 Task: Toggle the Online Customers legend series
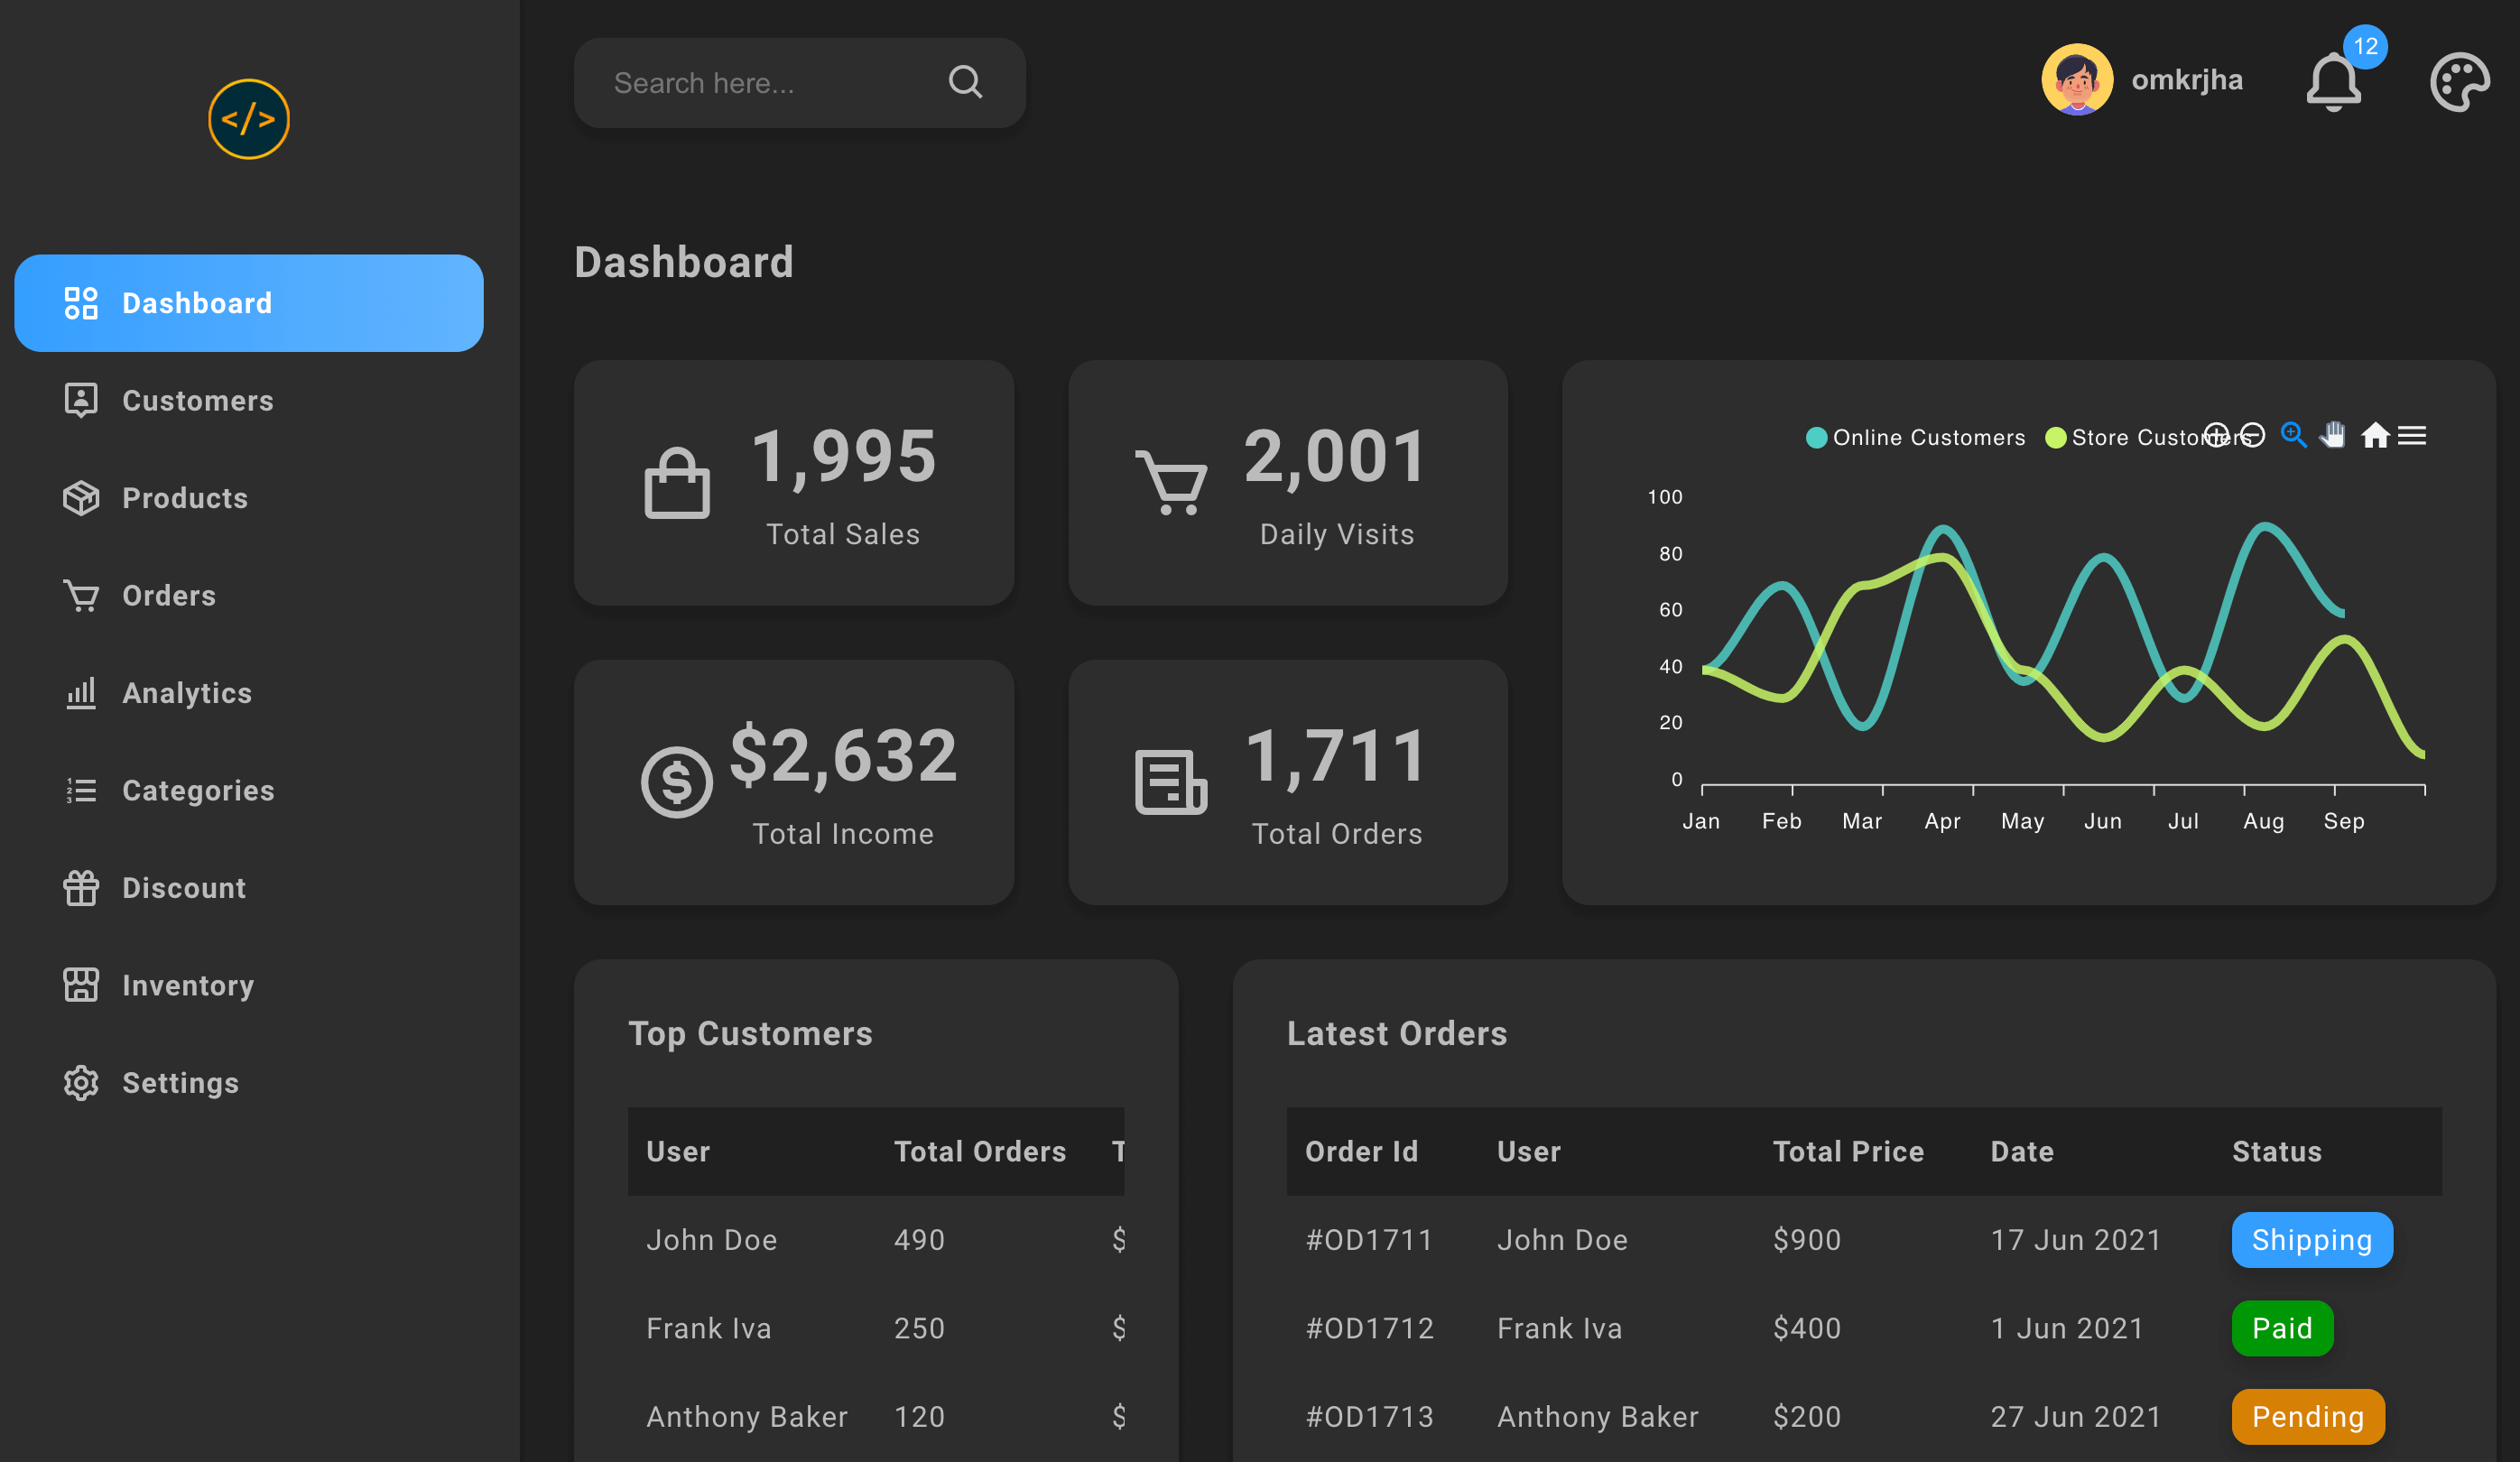point(1915,437)
